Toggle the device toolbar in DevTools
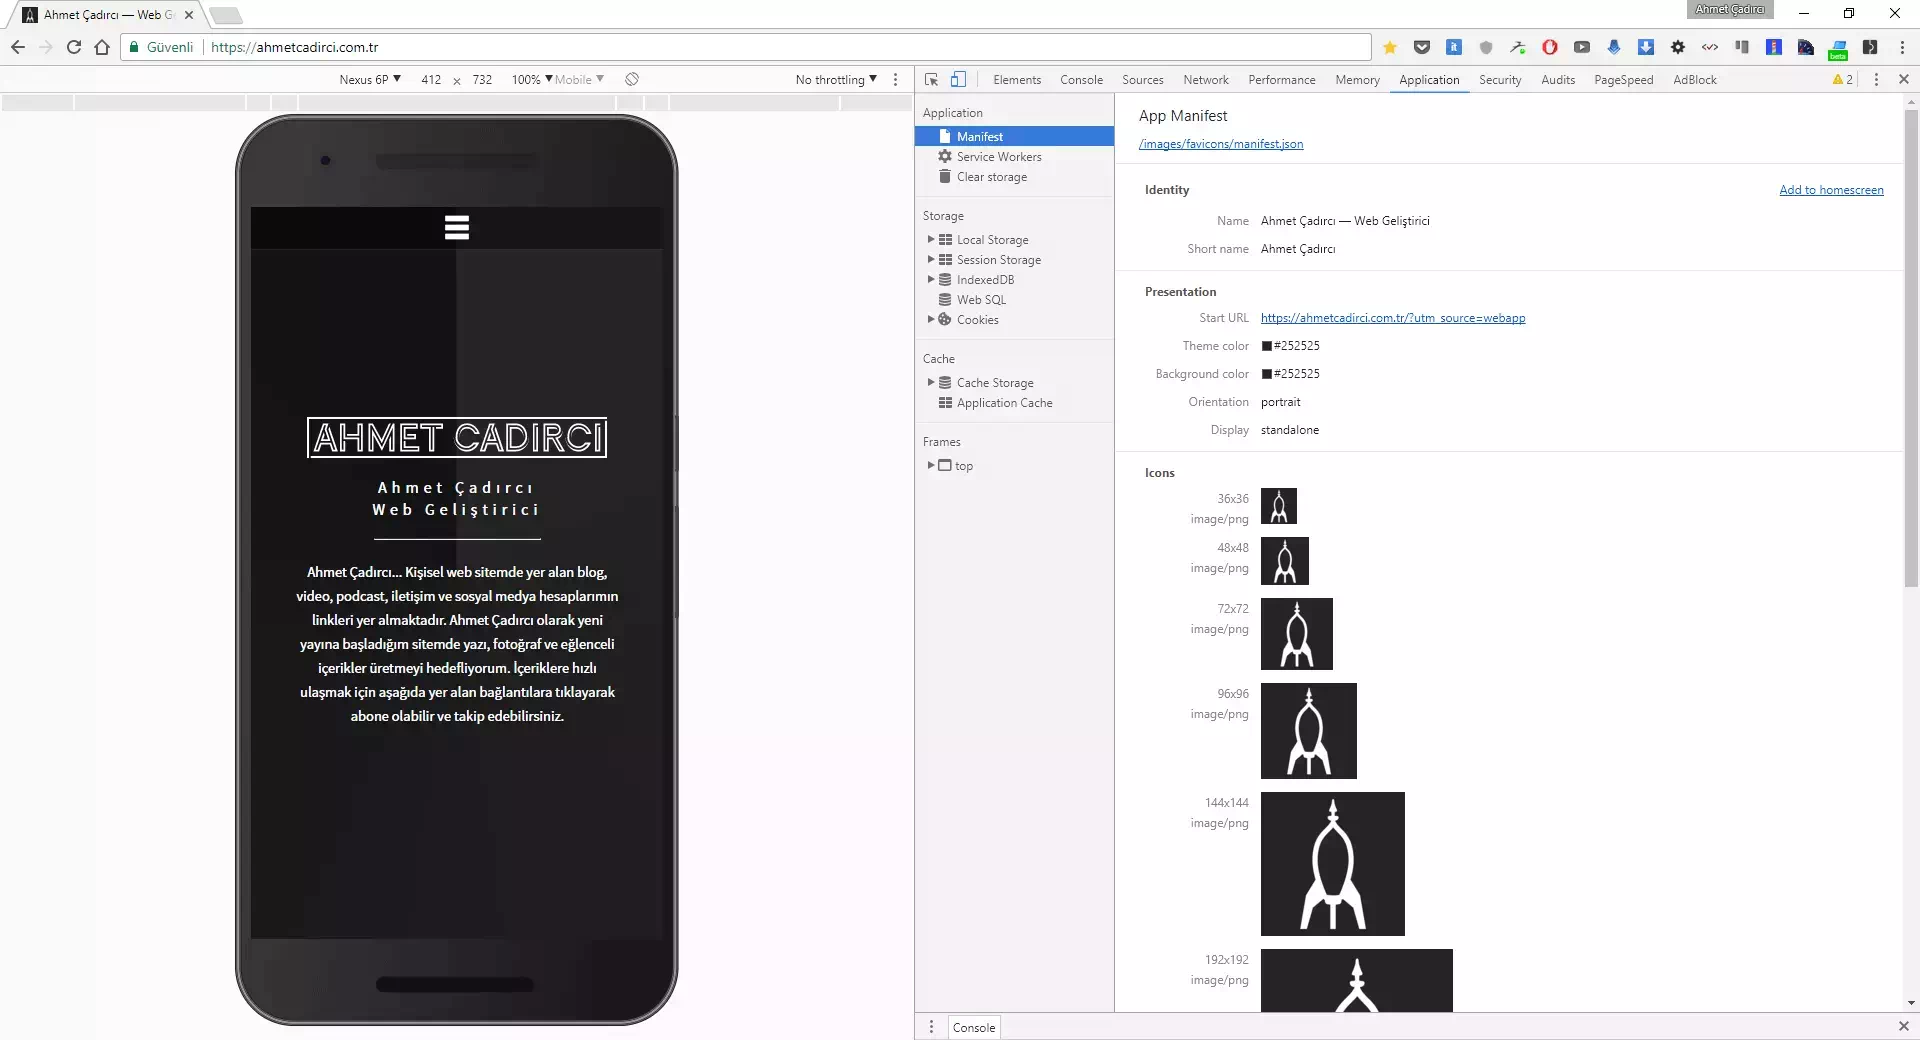1920x1040 pixels. (958, 79)
